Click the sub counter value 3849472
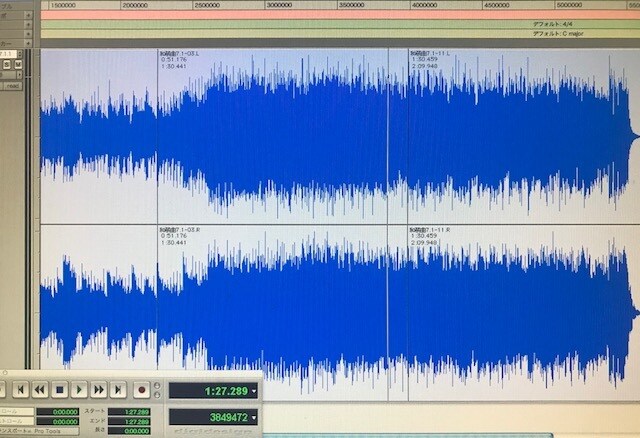This screenshot has width=640, height=438. click(229, 417)
